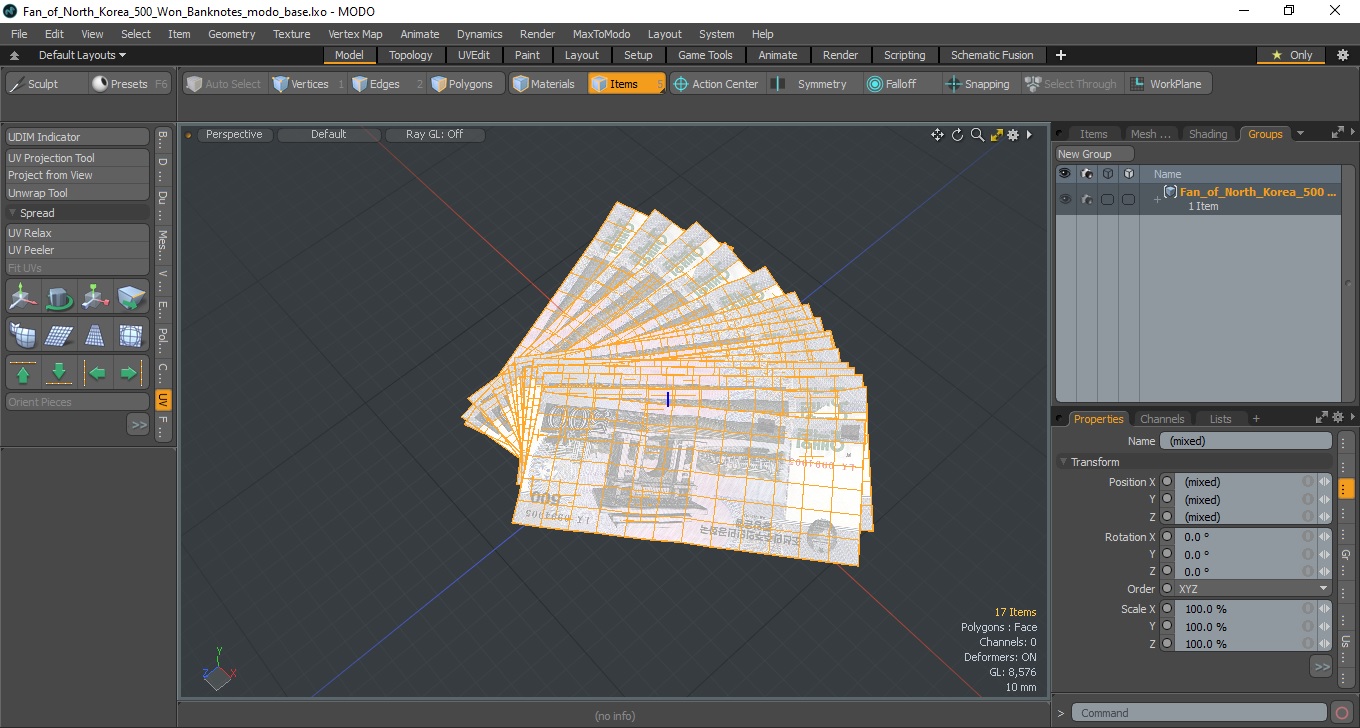Click the Action Center button
The image size is (1360, 728).
pos(715,84)
